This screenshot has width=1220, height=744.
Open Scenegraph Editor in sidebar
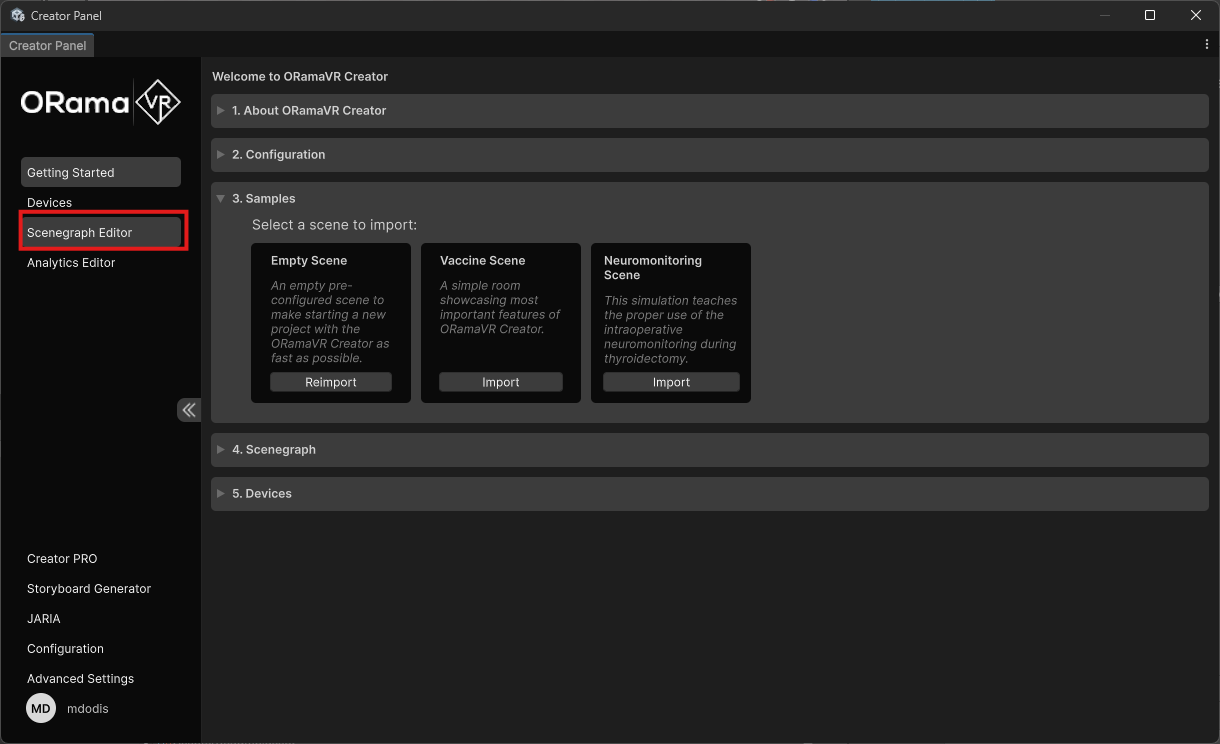pyautogui.click(x=101, y=232)
